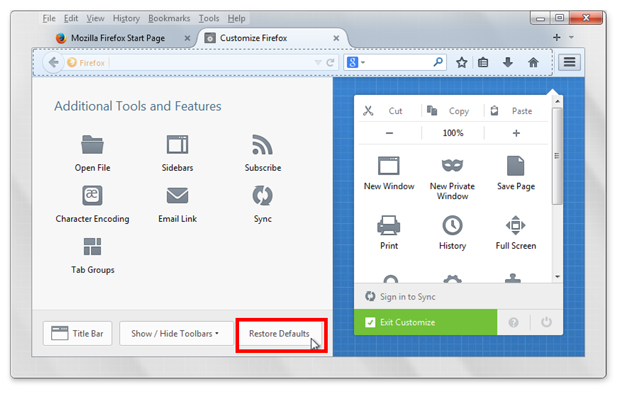This screenshot has width=620, height=397.
Task: Click the Paste clipboard item
Action: coord(511,111)
